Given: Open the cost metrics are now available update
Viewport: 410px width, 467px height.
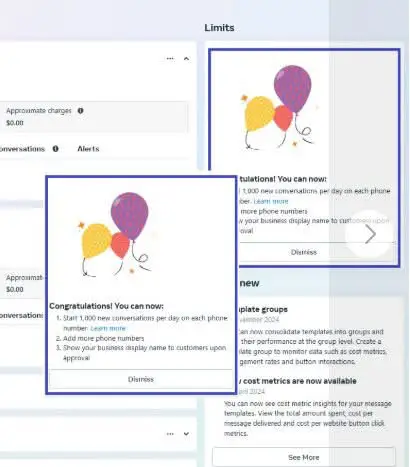Looking at the screenshot, I should point(297,381).
